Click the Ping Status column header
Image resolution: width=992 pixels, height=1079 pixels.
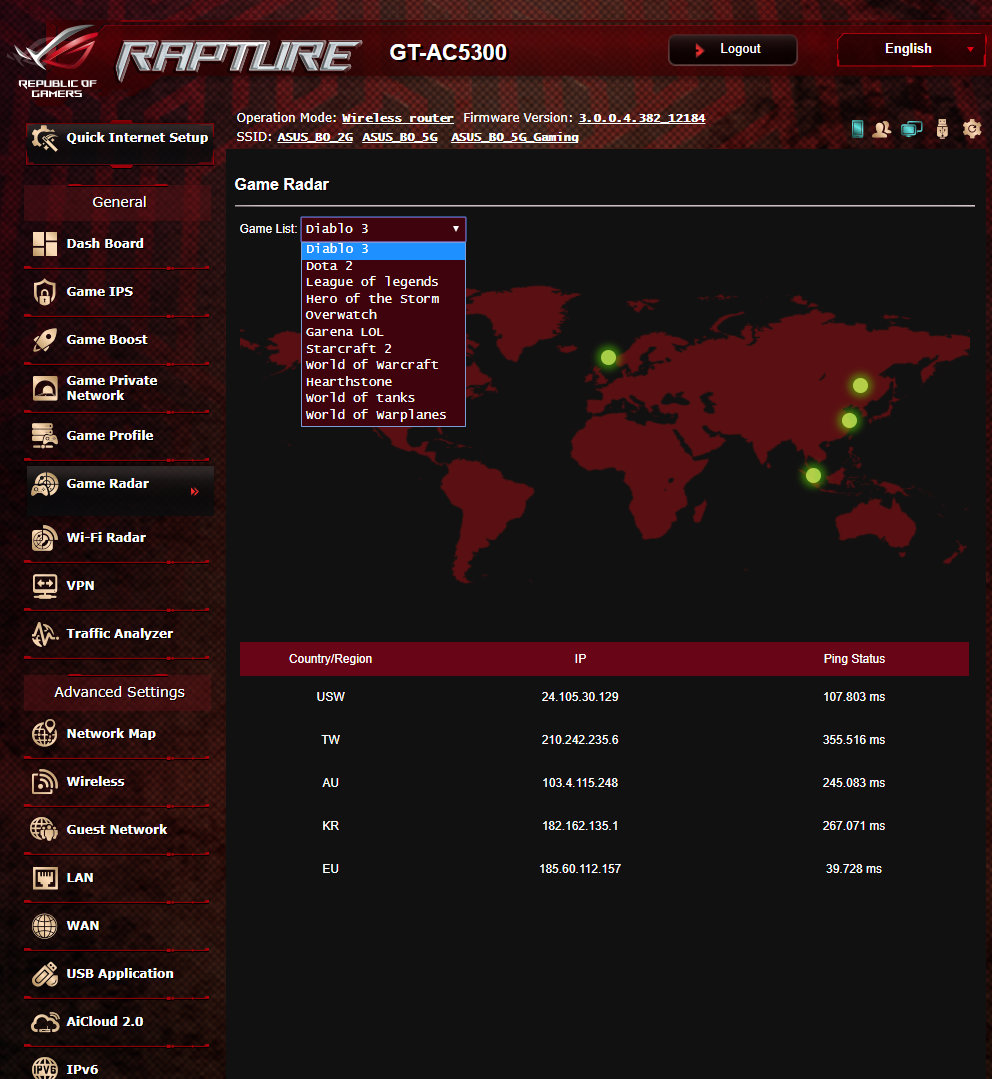854,659
